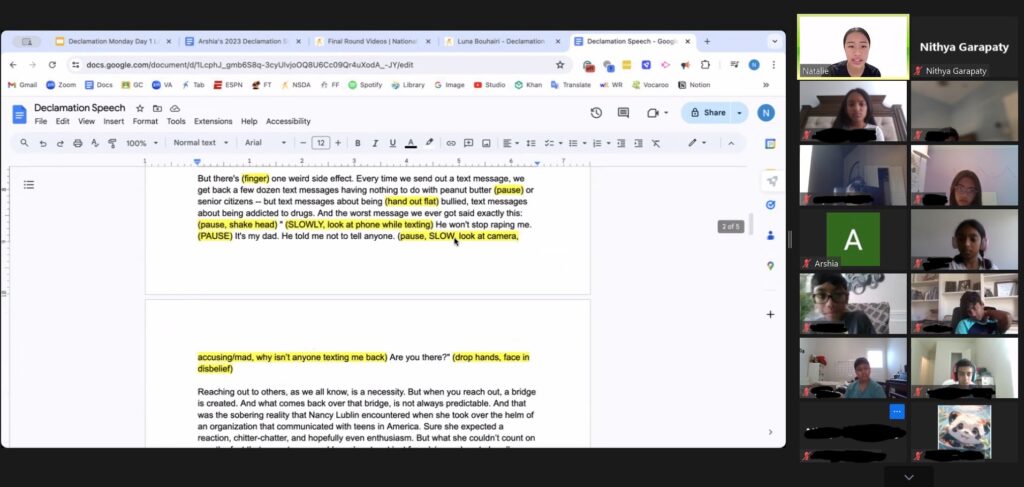Open the 100% zoom level dropdown

[141, 143]
